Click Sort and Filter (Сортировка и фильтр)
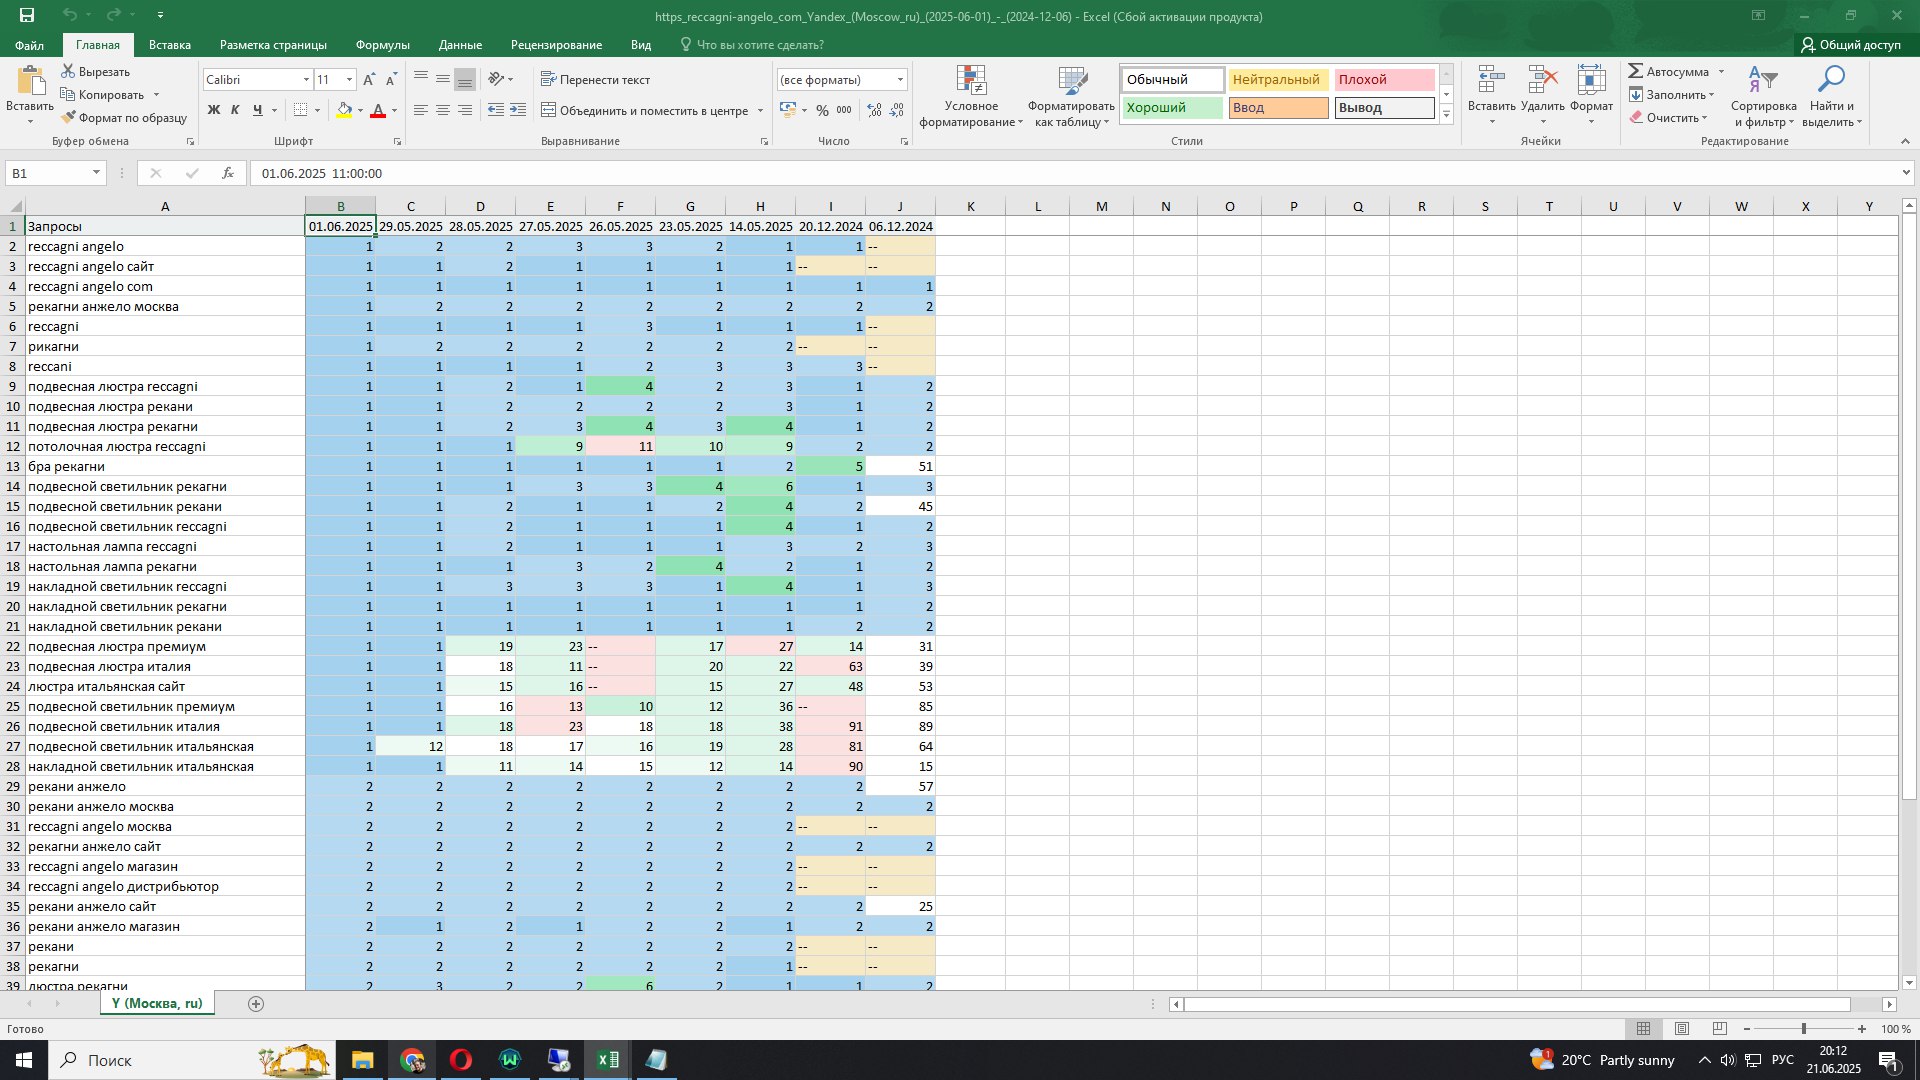Screen dimensions: 1920x1080 click(1763, 96)
